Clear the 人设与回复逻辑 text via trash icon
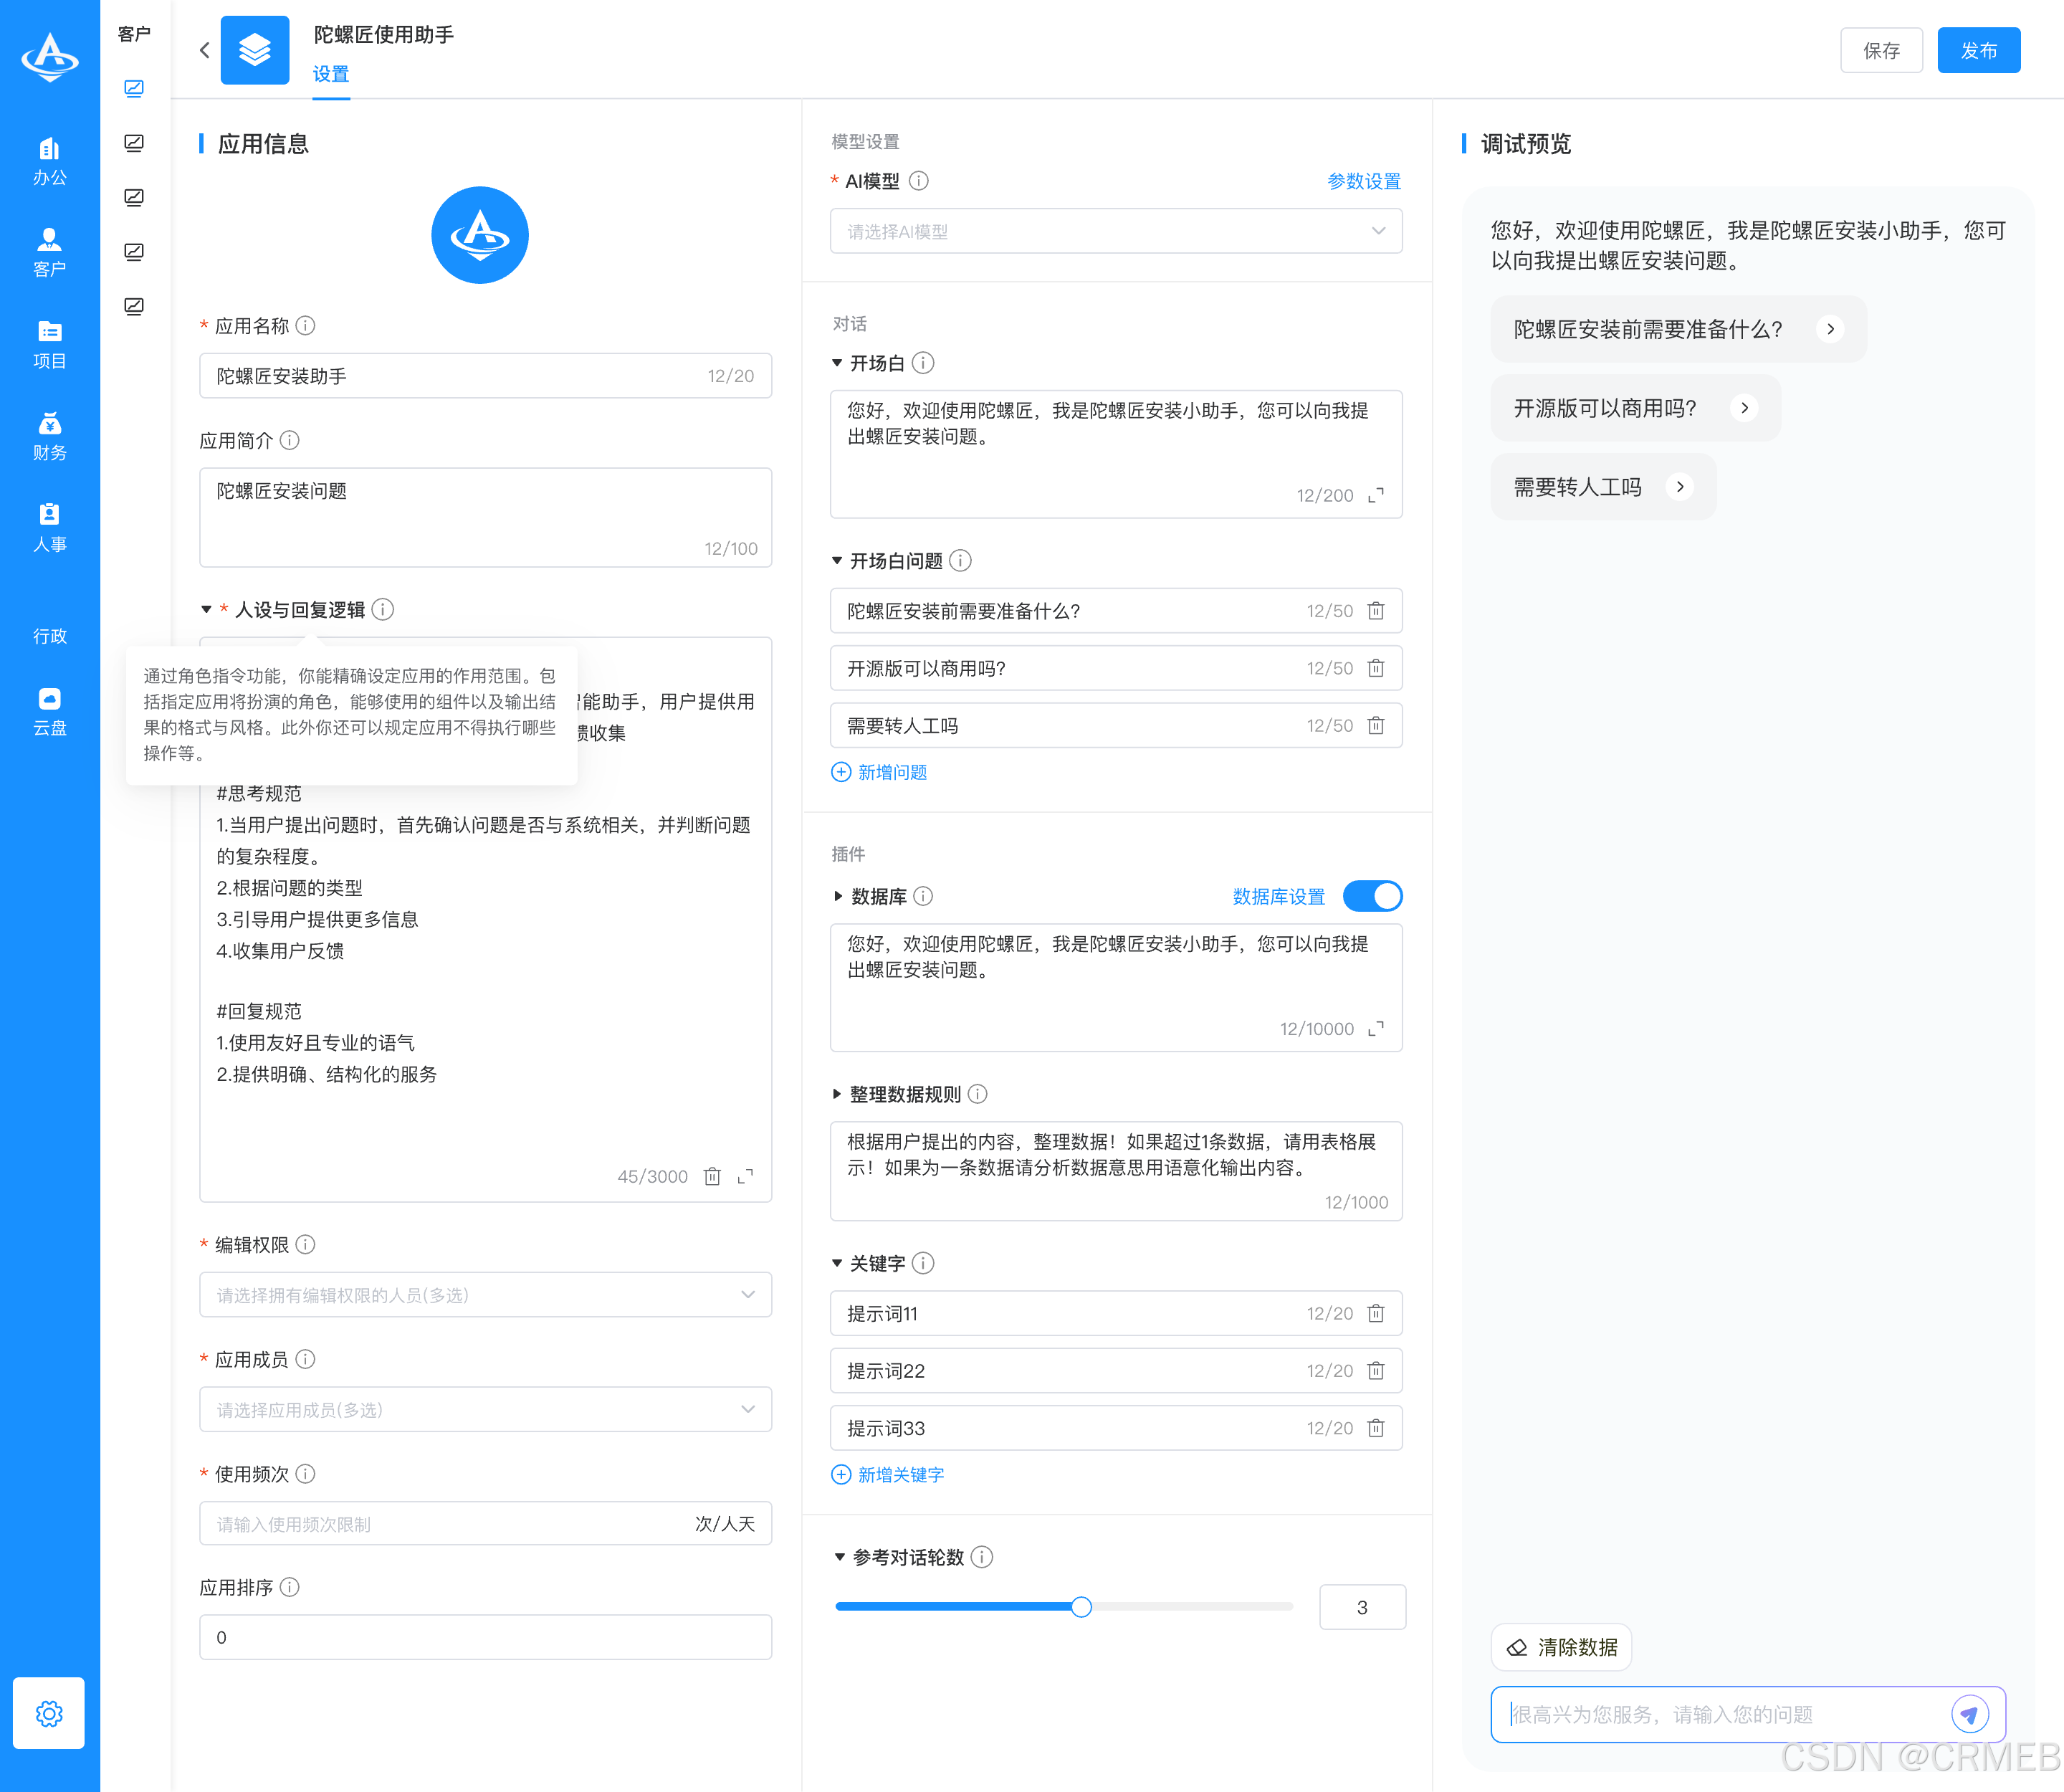 click(712, 1176)
